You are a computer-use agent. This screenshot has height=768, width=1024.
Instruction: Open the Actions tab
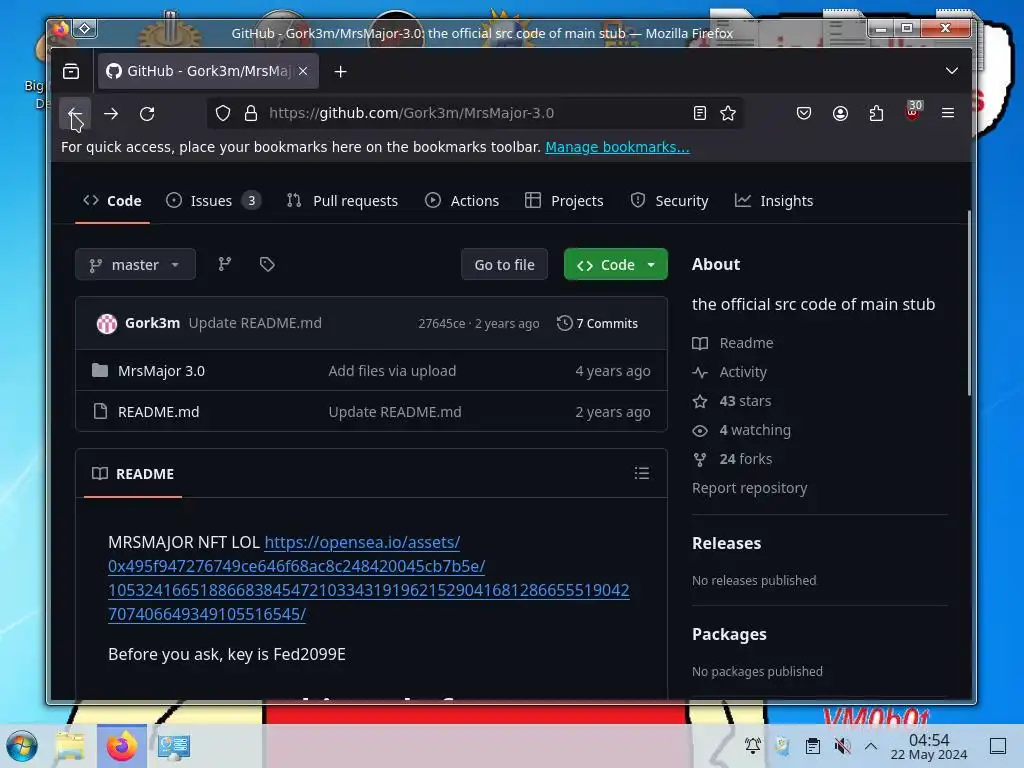point(462,200)
